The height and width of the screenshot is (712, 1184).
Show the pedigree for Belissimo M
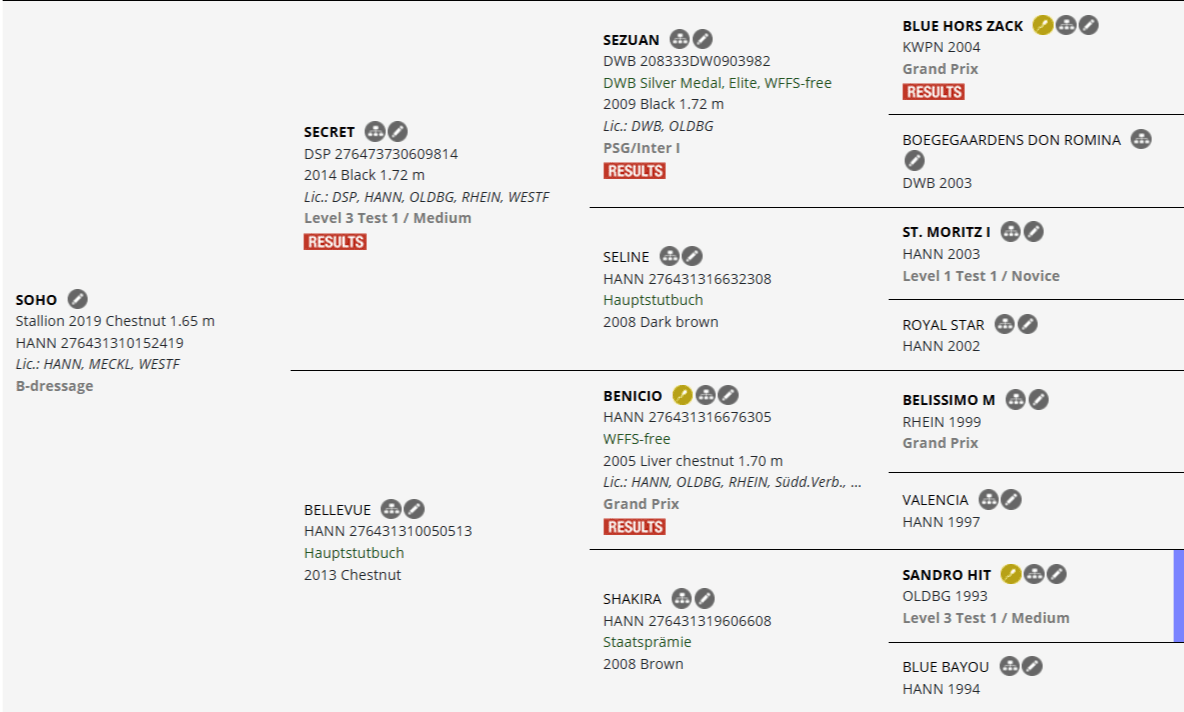[x=1016, y=399]
